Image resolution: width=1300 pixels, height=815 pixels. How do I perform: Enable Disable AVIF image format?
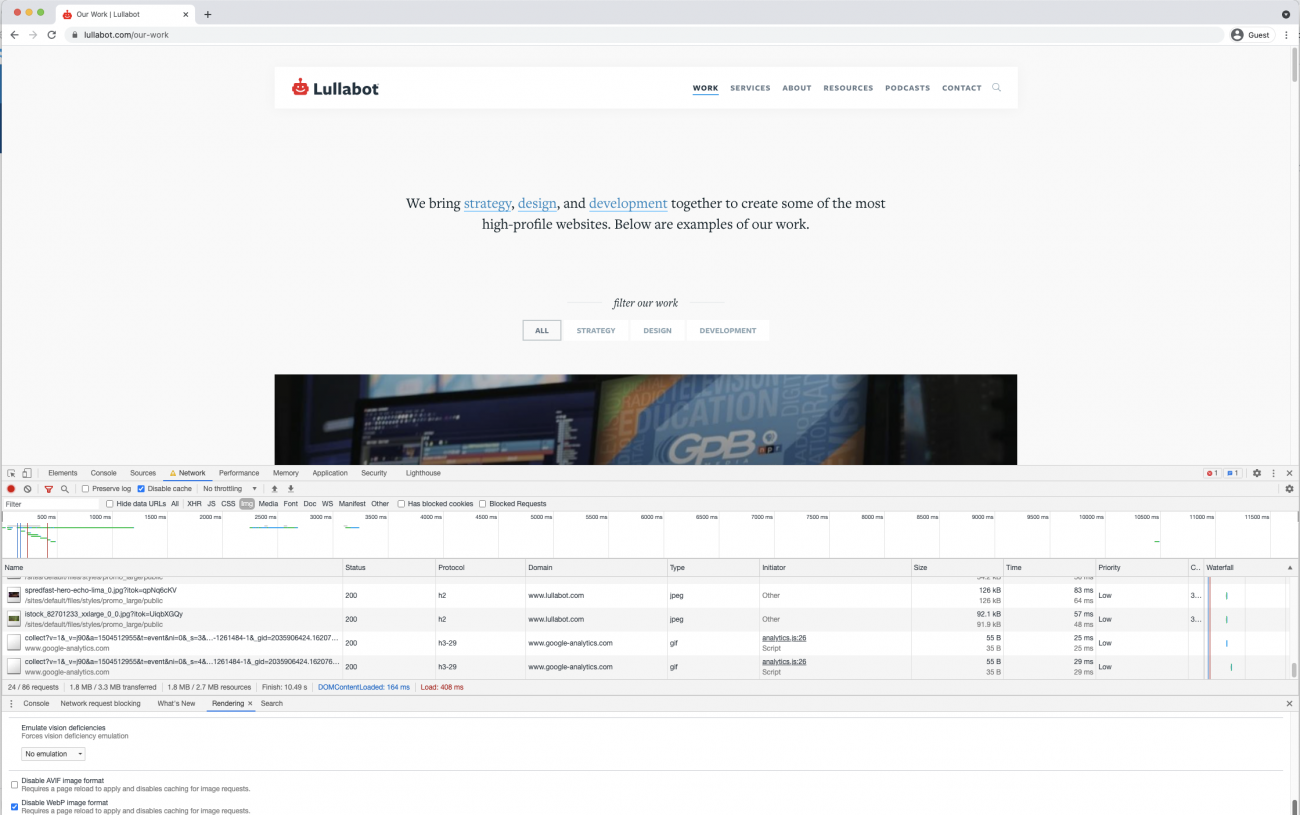point(14,785)
